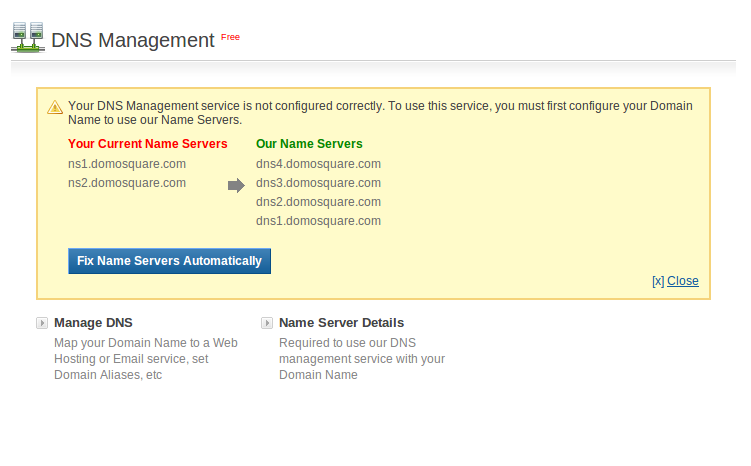Click dns2.domosquare.com name server entry
Image resolution: width=751 pixels, height=466 pixels.
coord(318,202)
